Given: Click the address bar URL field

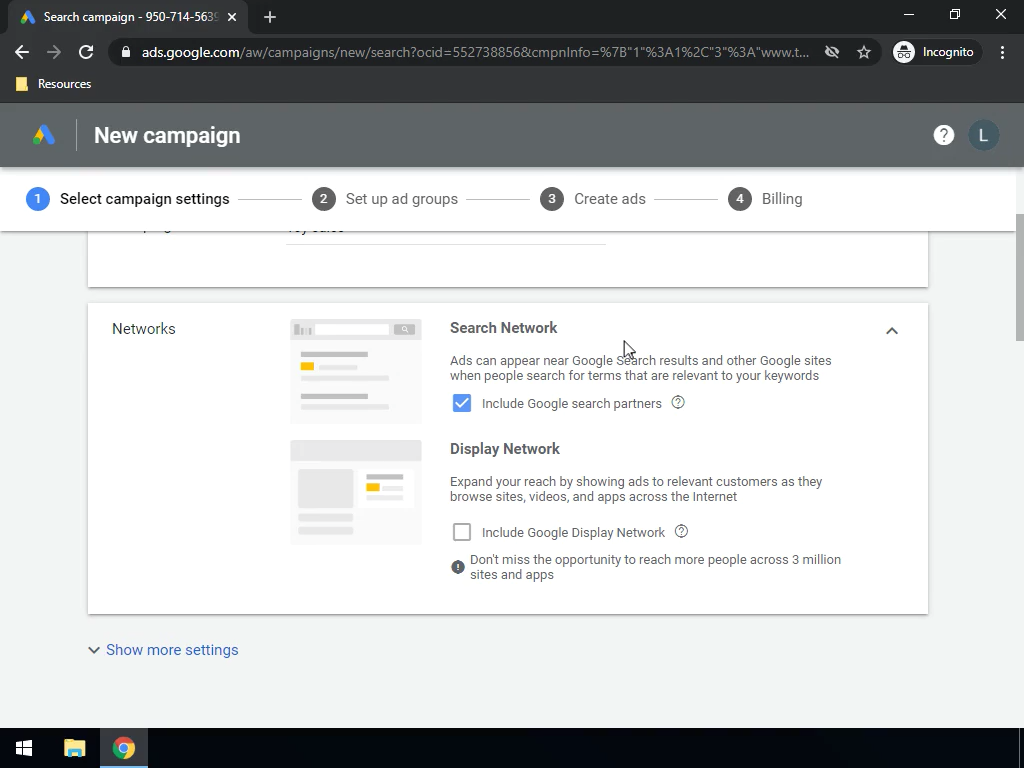Looking at the screenshot, I should [x=475, y=52].
